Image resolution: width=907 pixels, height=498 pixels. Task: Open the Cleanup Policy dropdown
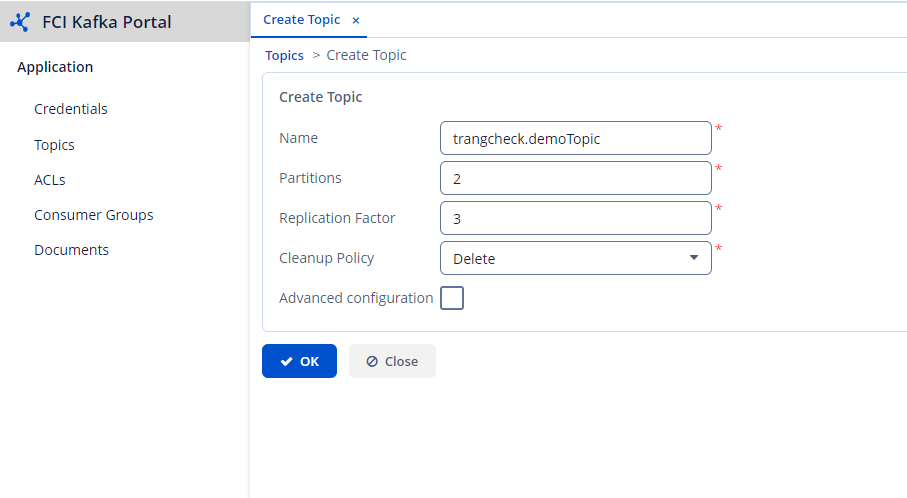point(575,258)
